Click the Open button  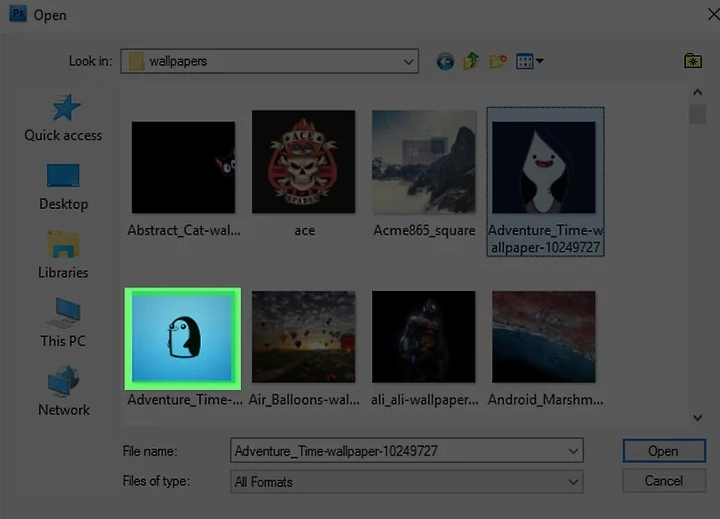pyautogui.click(x=664, y=451)
